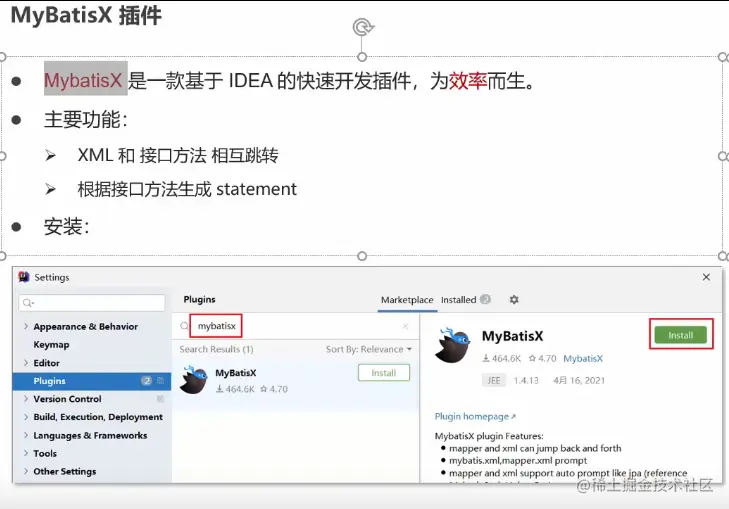
Task: Expand the Version Control node
Action: (x=26, y=399)
